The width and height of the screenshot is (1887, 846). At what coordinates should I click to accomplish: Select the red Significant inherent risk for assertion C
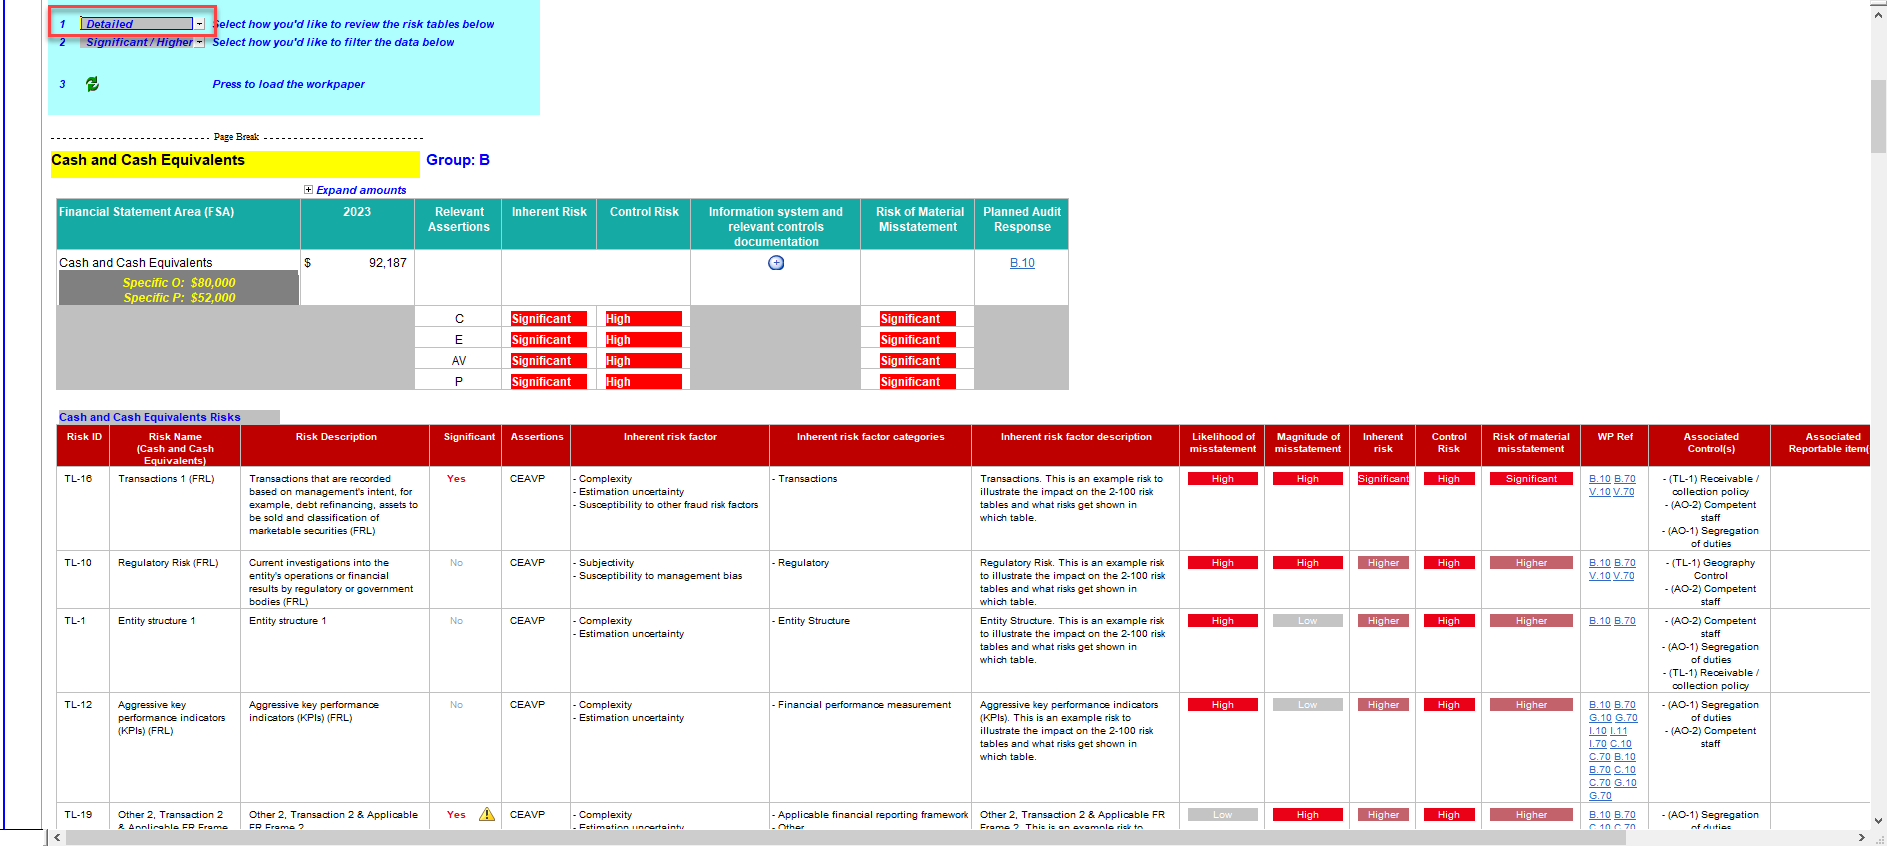click(548, 319)
